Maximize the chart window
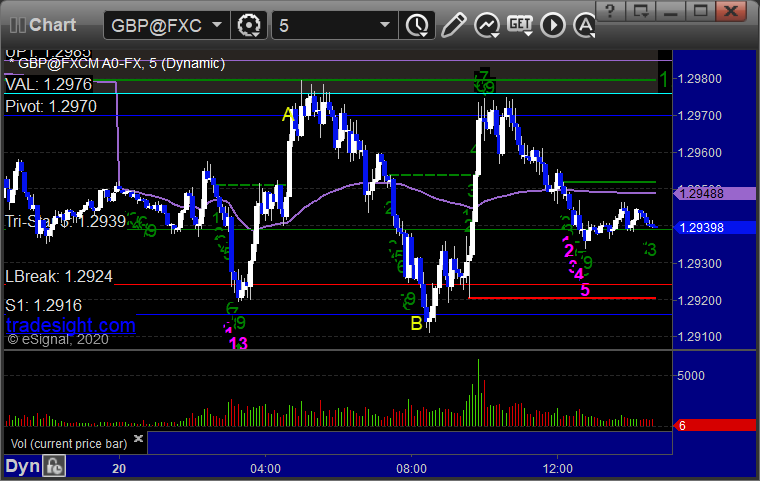Image resolution: width=760 pixels, height=481 pixels. coord(700,11)
